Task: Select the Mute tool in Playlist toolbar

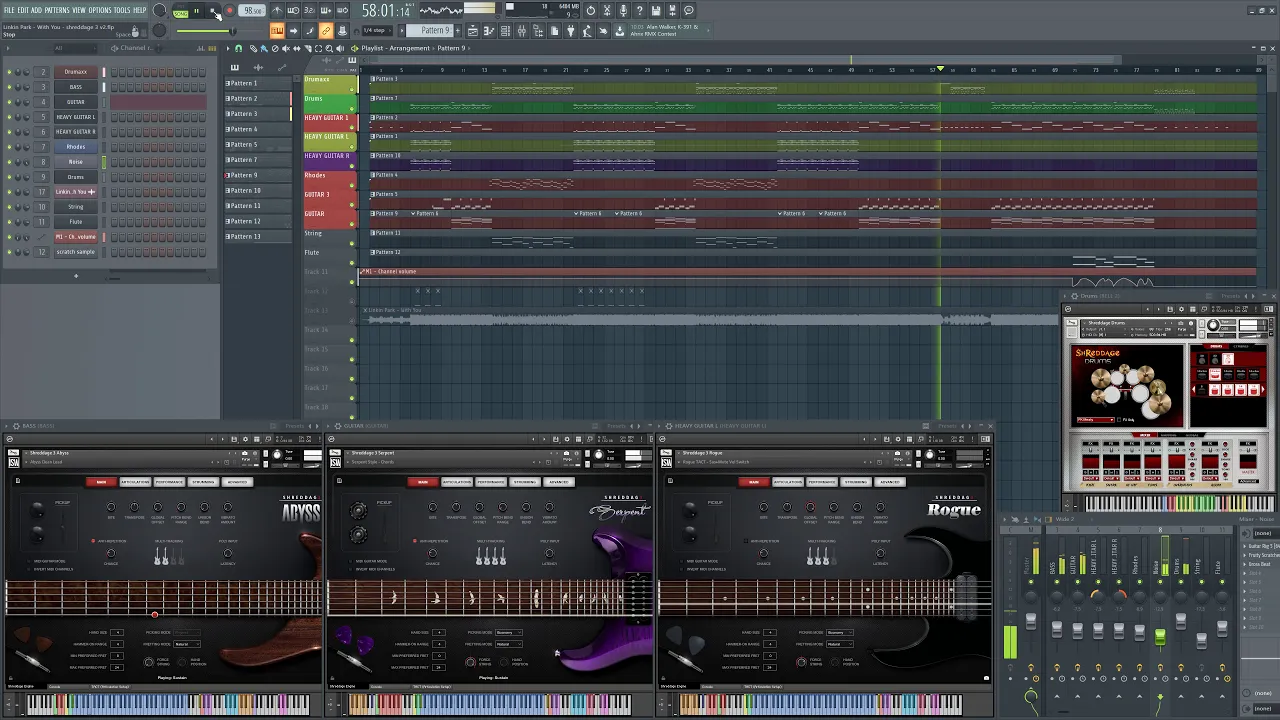Action: (x=285, y=48)
